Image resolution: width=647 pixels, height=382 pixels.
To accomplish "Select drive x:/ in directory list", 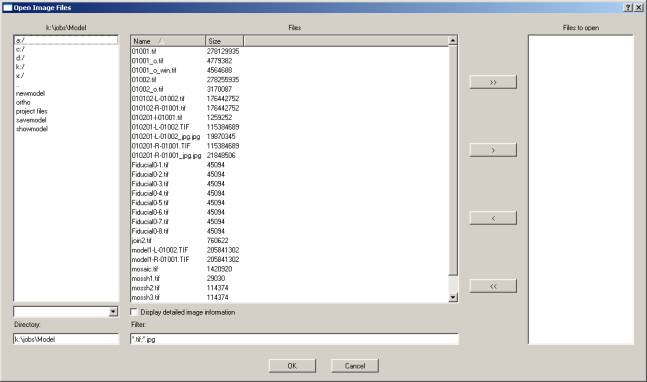I will pos(20,75).
